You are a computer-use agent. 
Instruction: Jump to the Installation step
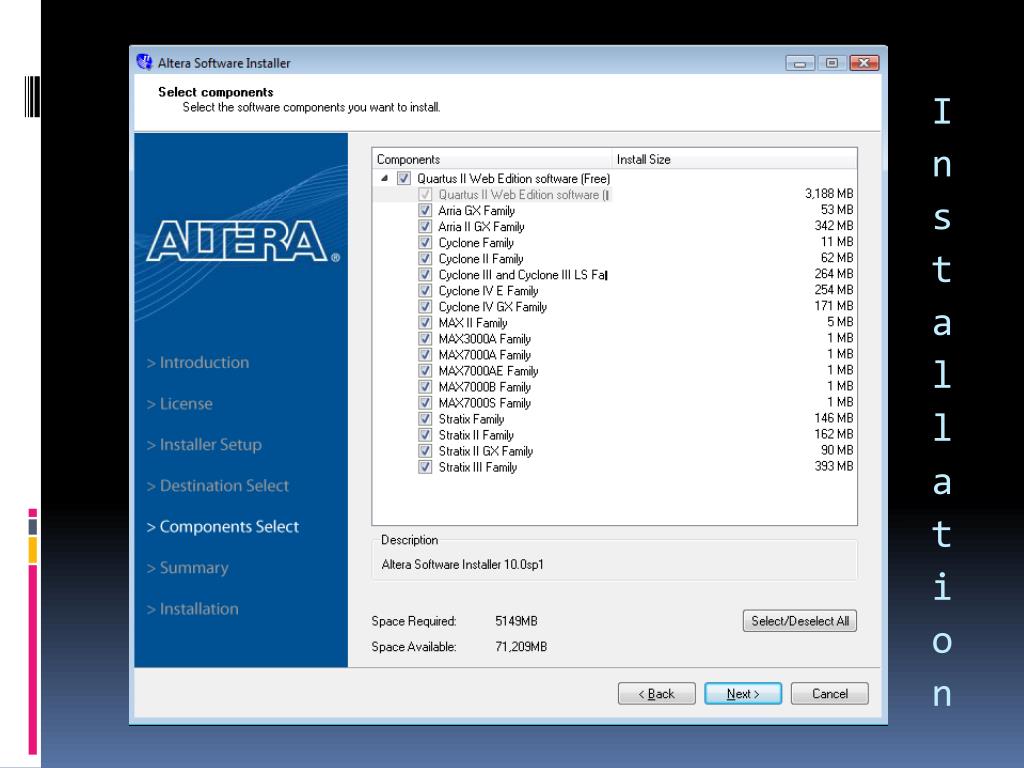click(193, 609)
